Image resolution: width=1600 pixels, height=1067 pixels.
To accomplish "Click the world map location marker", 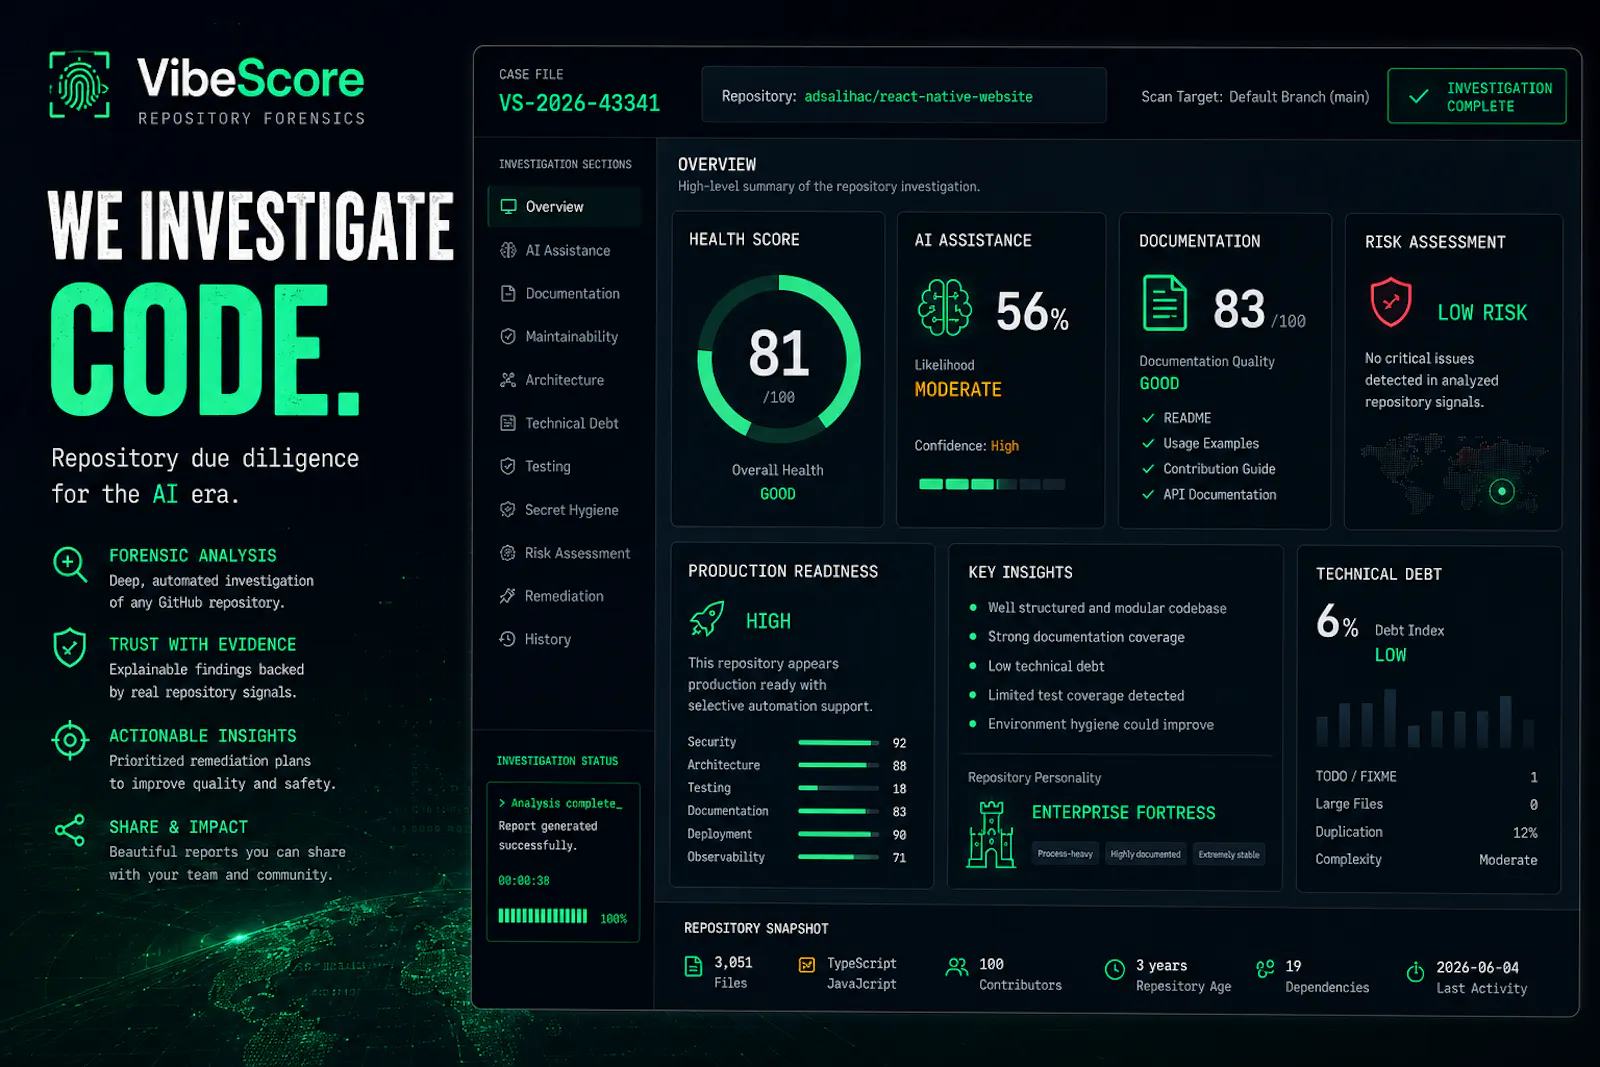I will (x=1502, y=491).
